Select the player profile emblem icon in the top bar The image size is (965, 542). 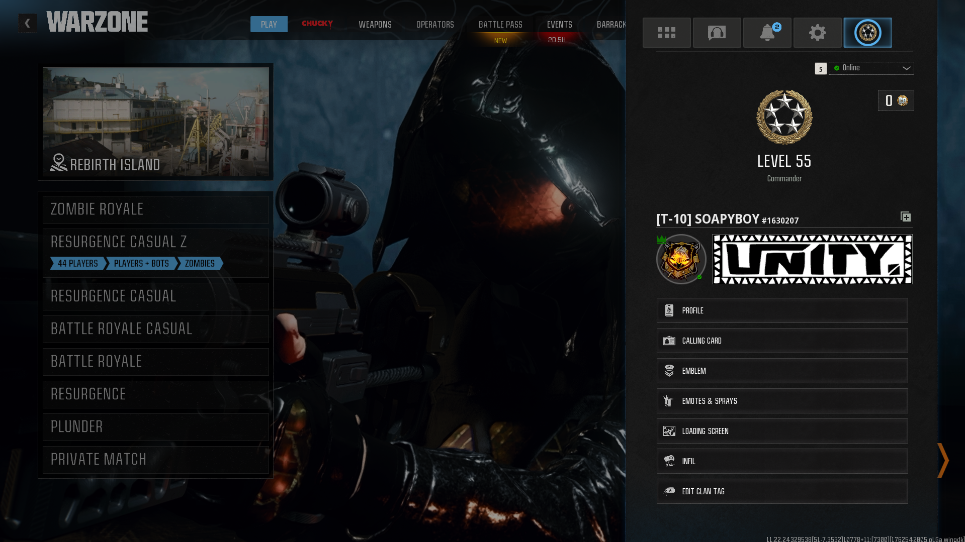[868, 33]
